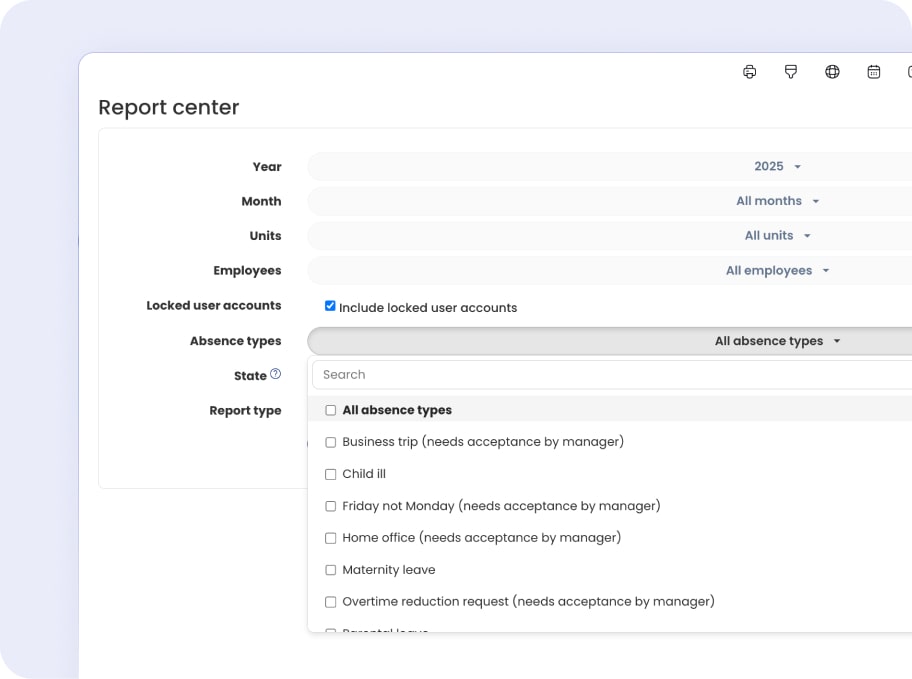Select Business trip absence type option
The image size is (912, 679).
coord(482,442)
